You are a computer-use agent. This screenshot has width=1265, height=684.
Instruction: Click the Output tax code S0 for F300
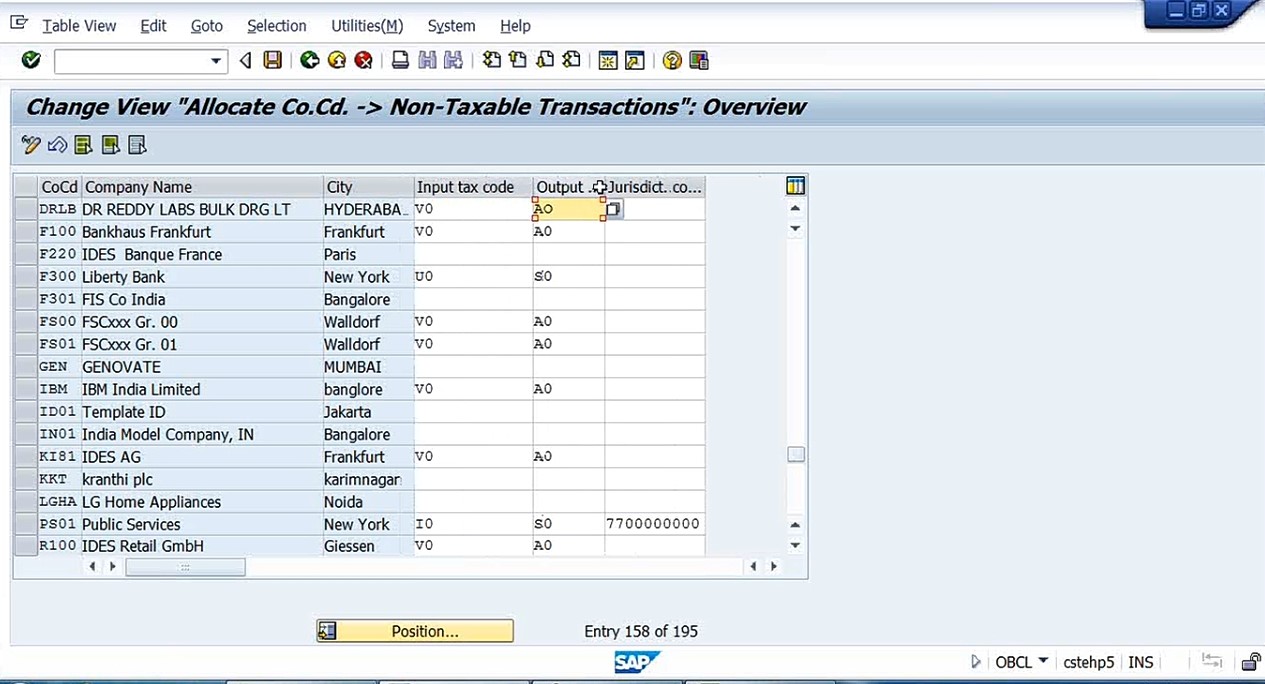pyautogui.click(x=568, y=276)
